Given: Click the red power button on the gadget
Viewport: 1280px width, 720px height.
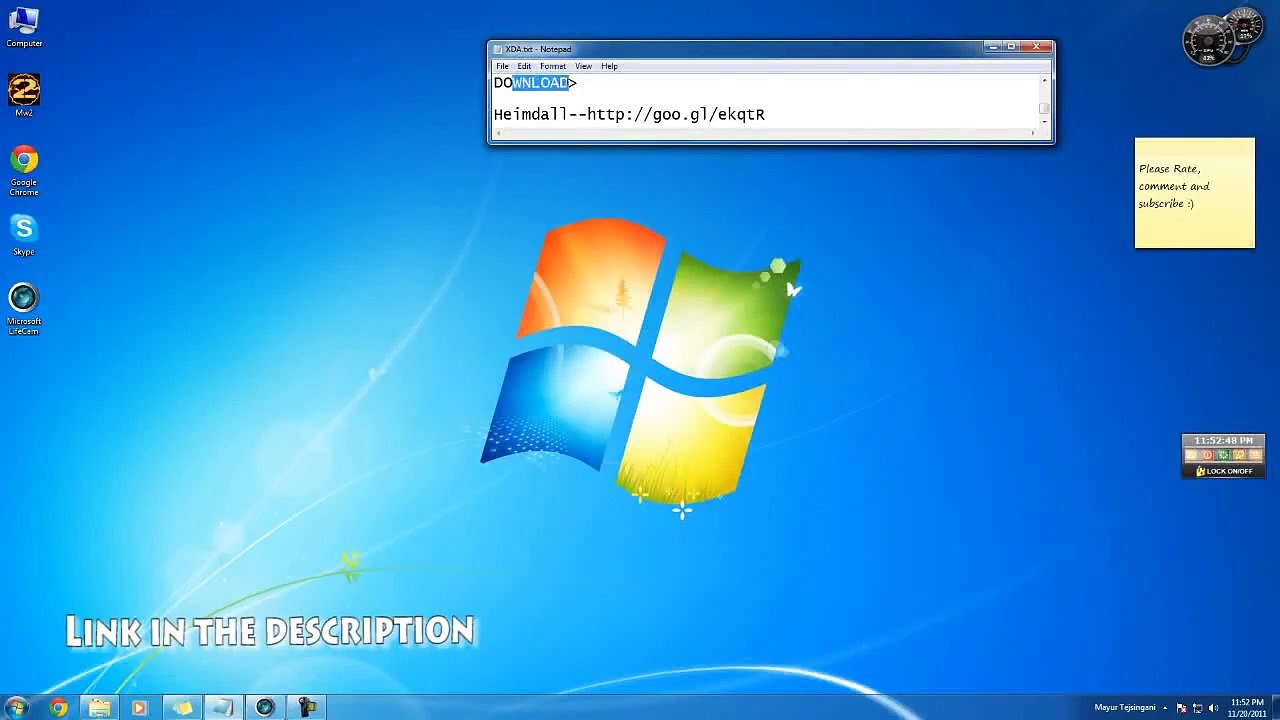Looking at the screenshot, I should [x=1207, y=455].
